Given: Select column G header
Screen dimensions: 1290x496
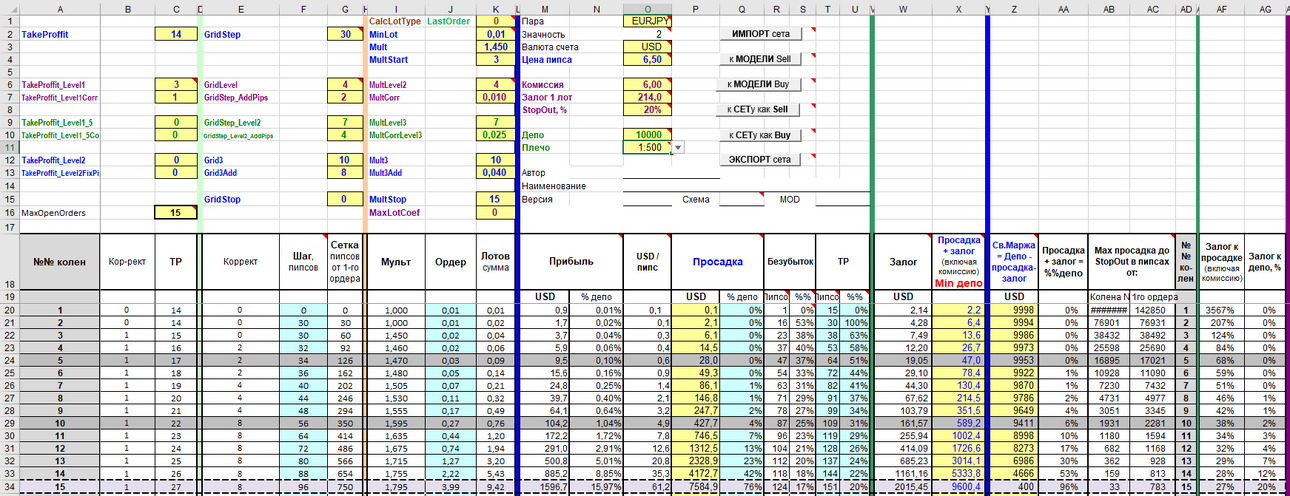Looking at the screenshot, I should click(345, 9).
